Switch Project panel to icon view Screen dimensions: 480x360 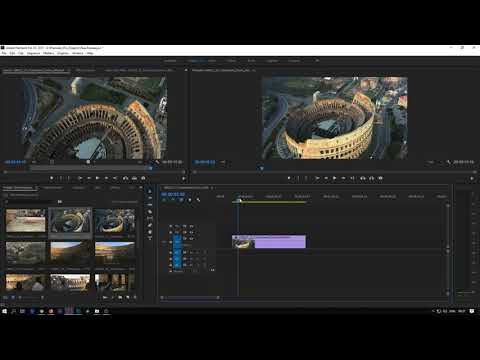pos(13,297)
